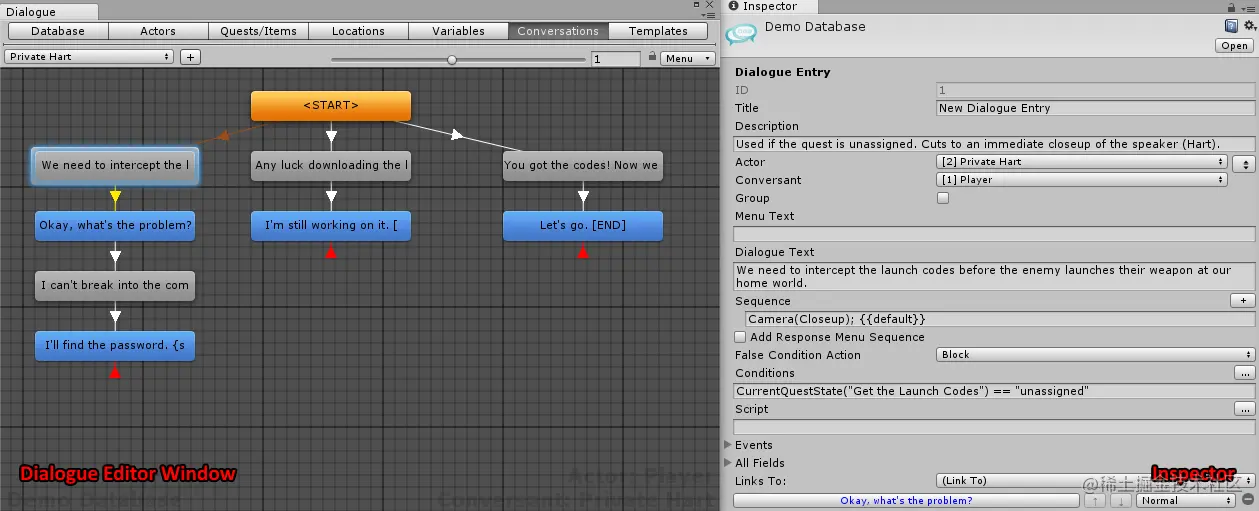Click the Demo Database speech bubble icon
Image resolution: width=1259 pixels, height=511 pixels.
(x=741, y=33)
